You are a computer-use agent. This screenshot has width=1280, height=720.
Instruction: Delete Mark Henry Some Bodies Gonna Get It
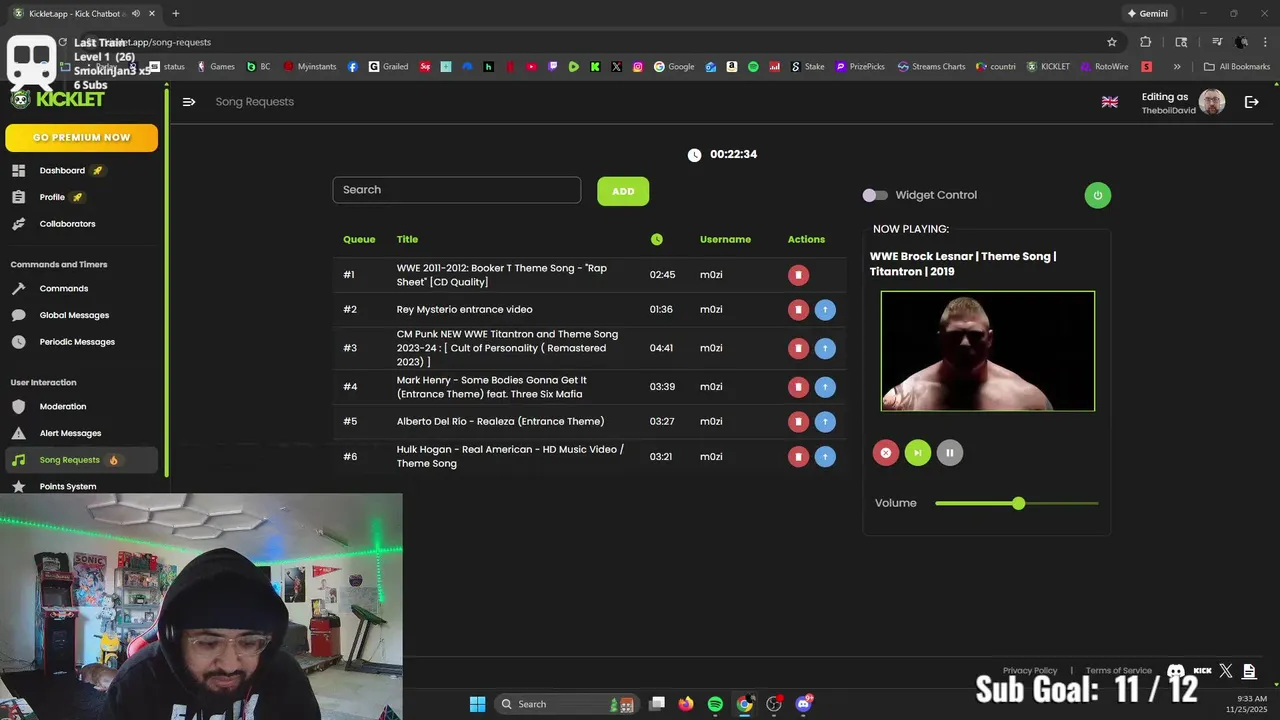[798, 387]
